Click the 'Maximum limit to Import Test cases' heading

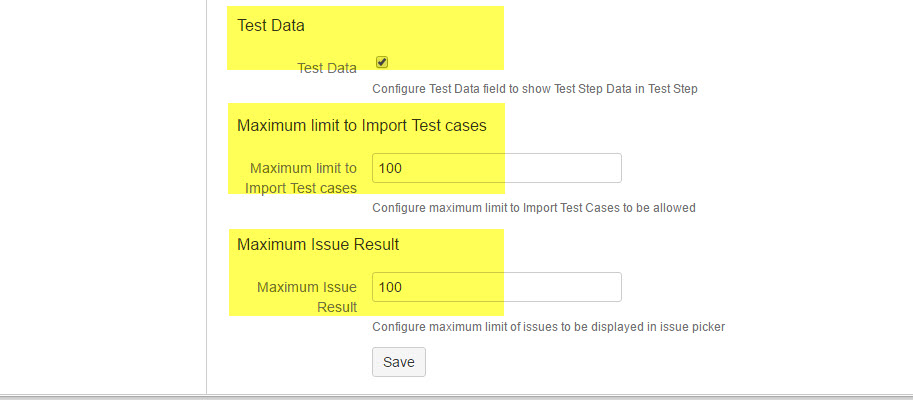[x=362, y=125]
